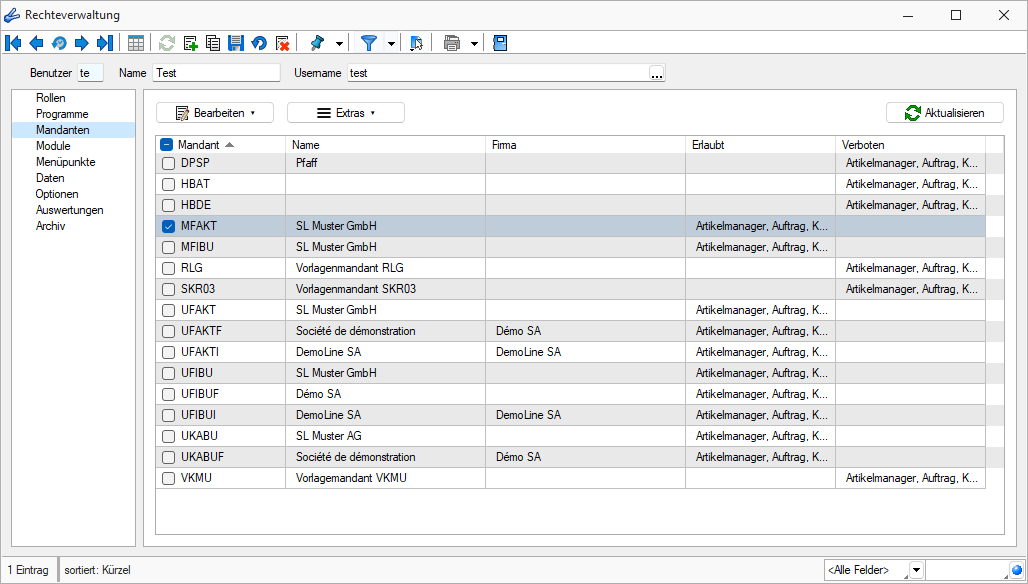Open the table view icon
Screen dimensions: 1028x584
136,43
